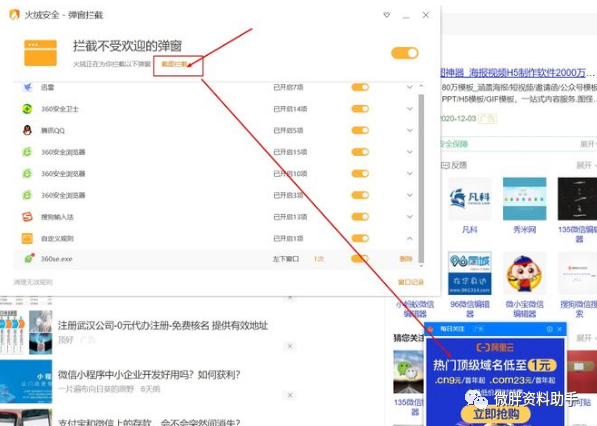
Task: Click the large orange popup-window icon
Action: point(40,53)
